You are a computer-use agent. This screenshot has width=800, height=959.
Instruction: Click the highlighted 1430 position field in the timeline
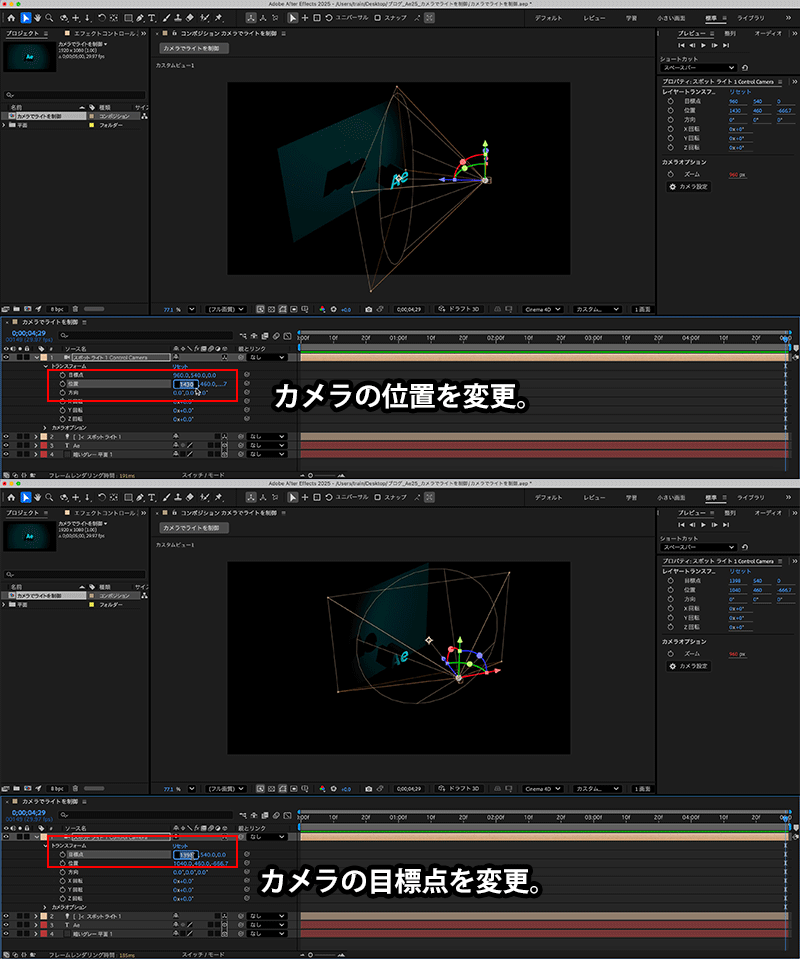click(x=186, y=383)
